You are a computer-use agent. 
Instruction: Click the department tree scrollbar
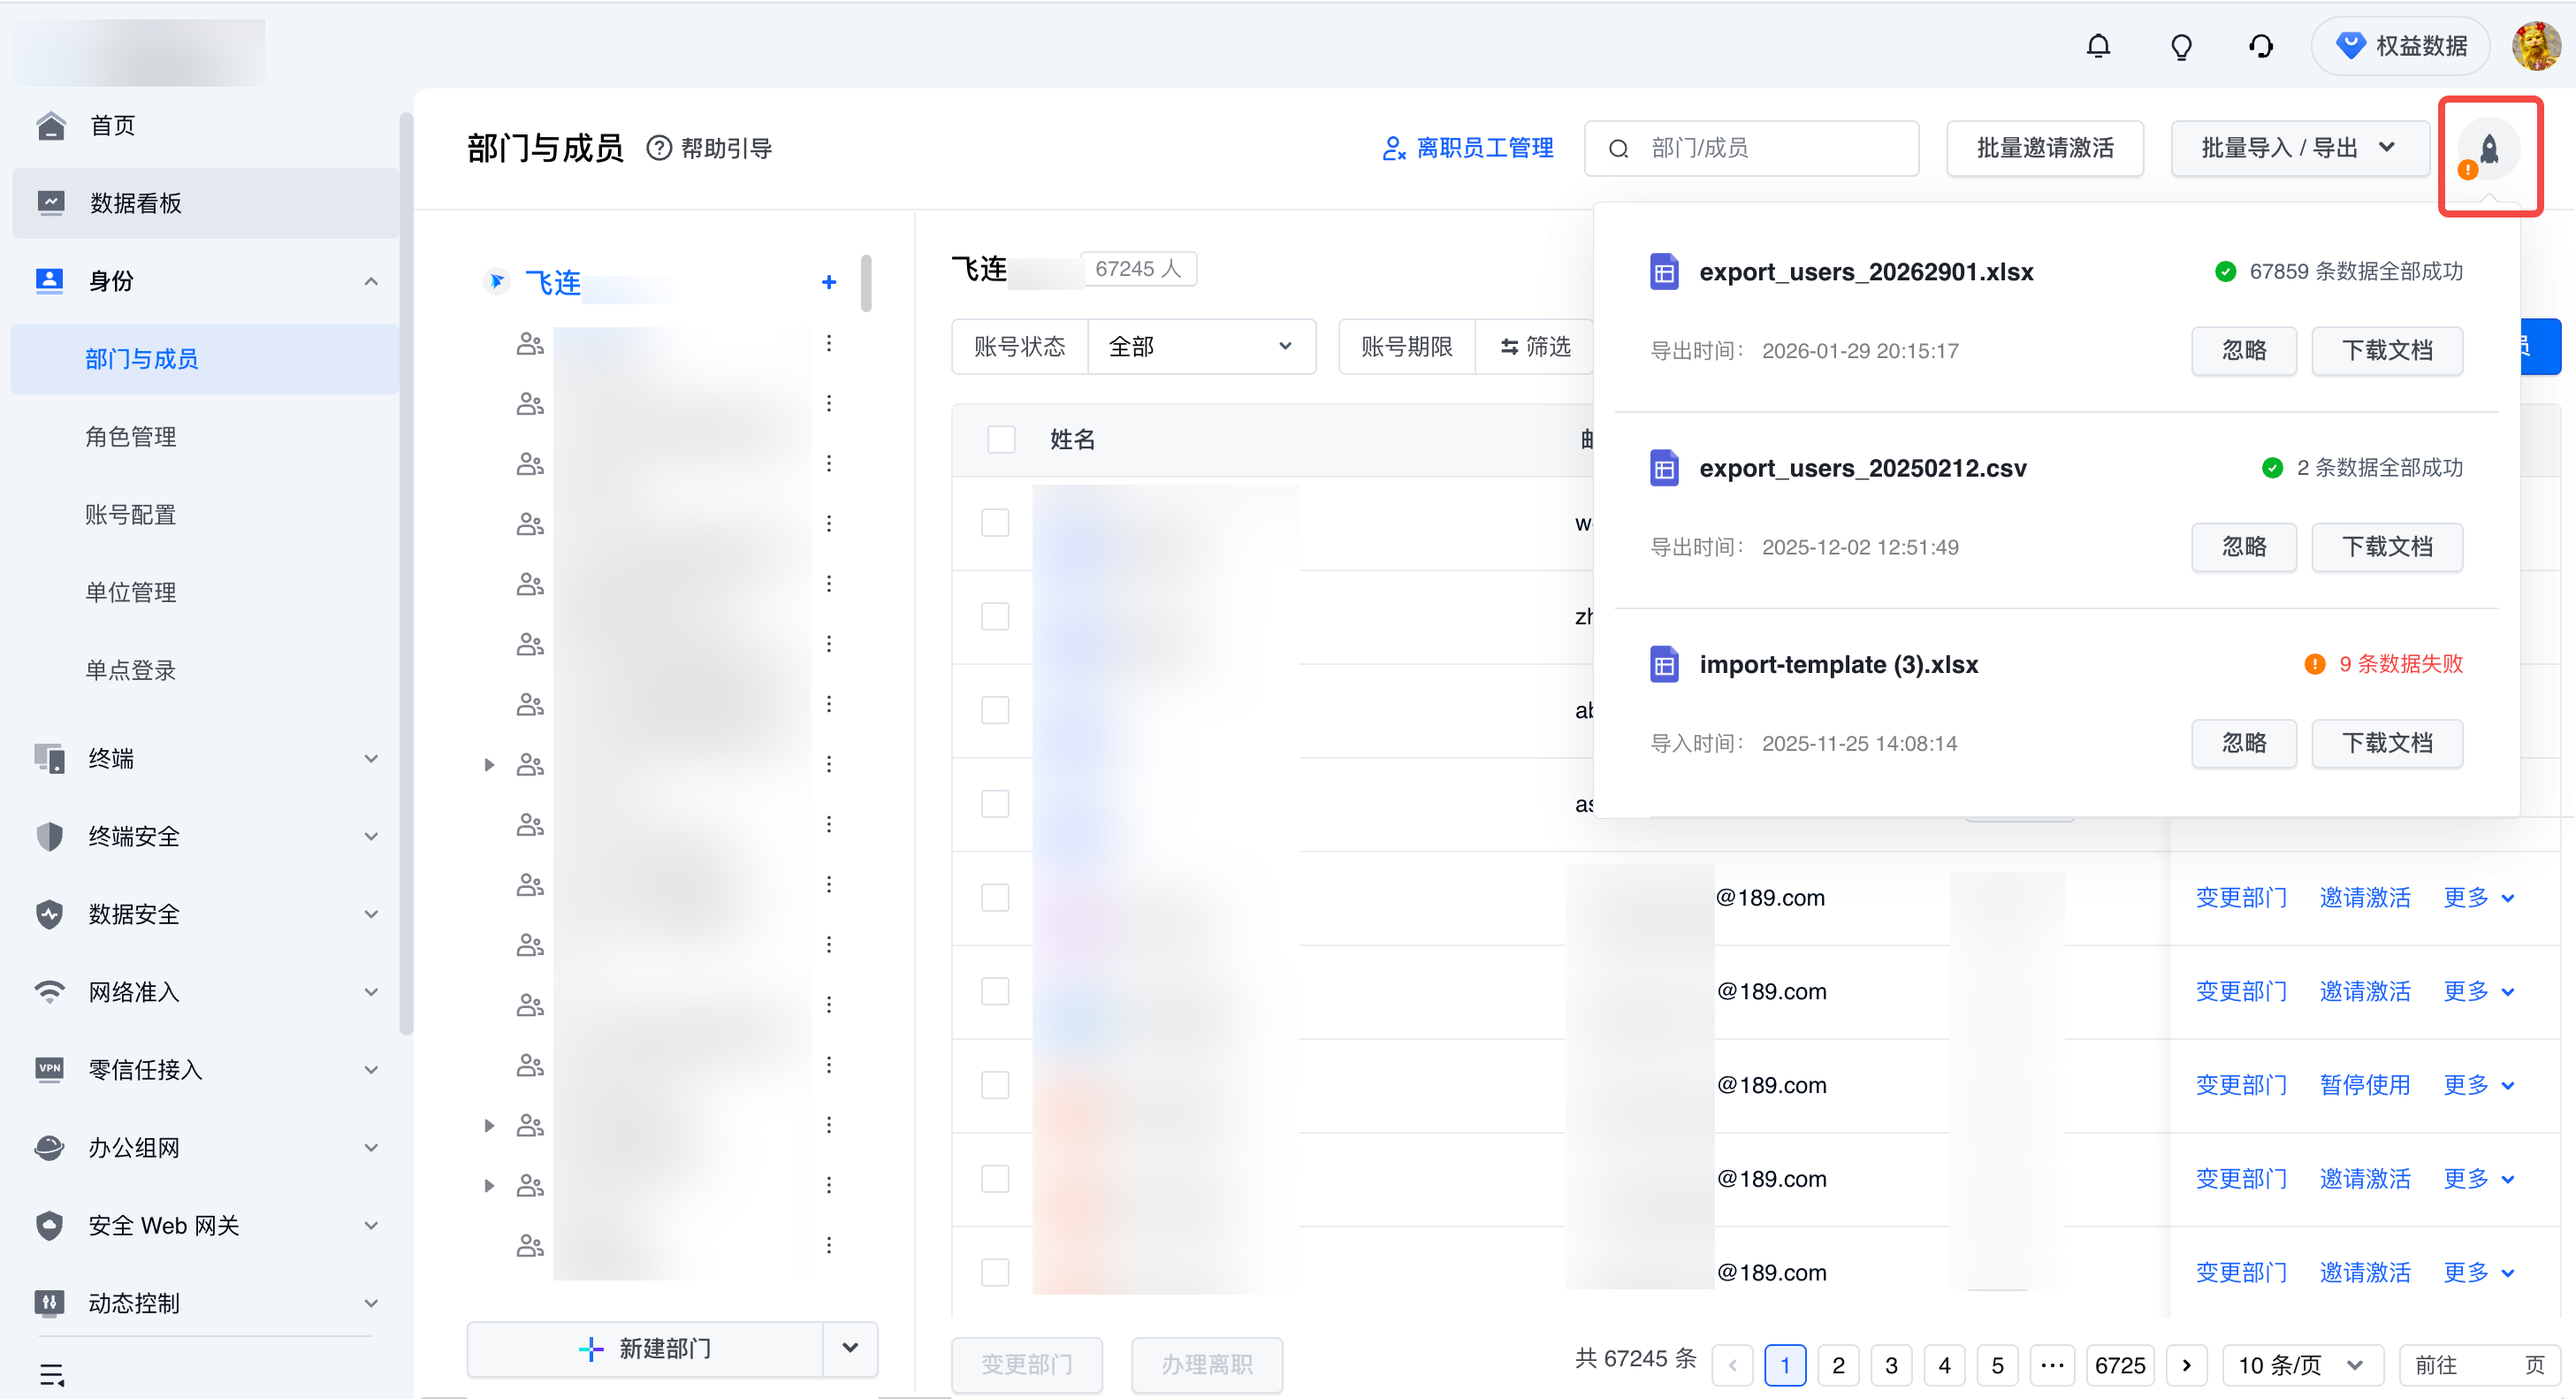click(866, 283)
